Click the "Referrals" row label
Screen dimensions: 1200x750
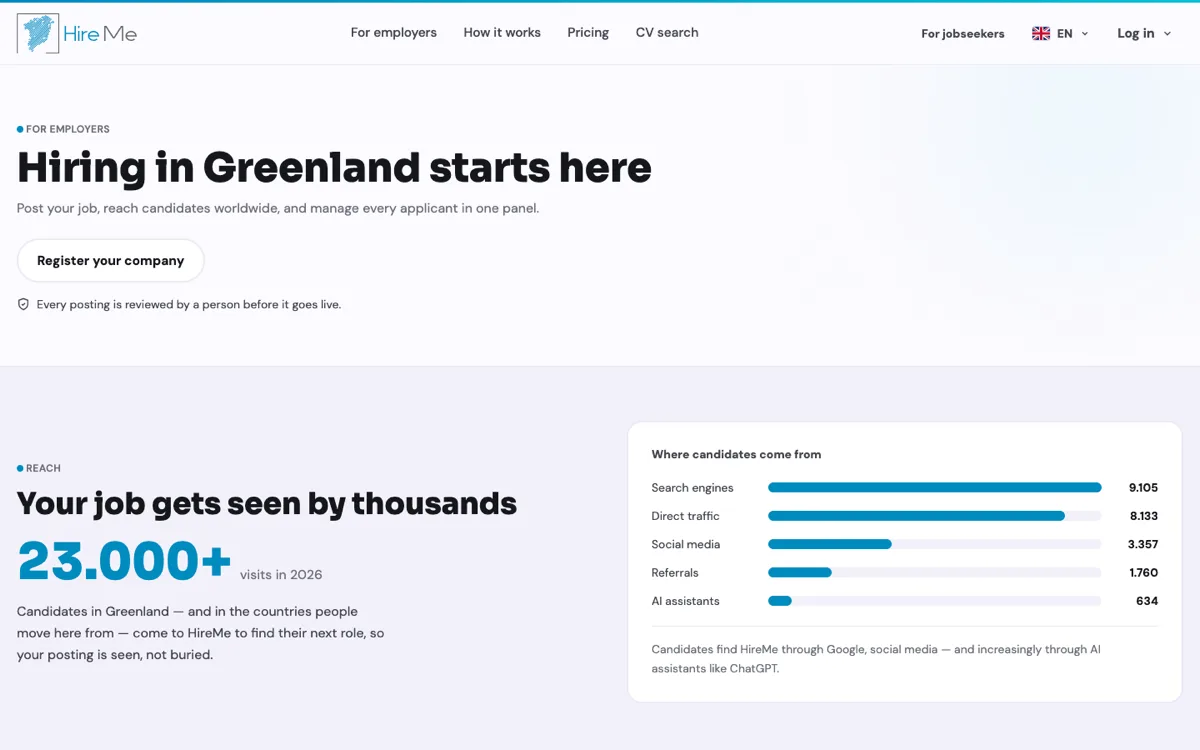[x=675, y=573]
